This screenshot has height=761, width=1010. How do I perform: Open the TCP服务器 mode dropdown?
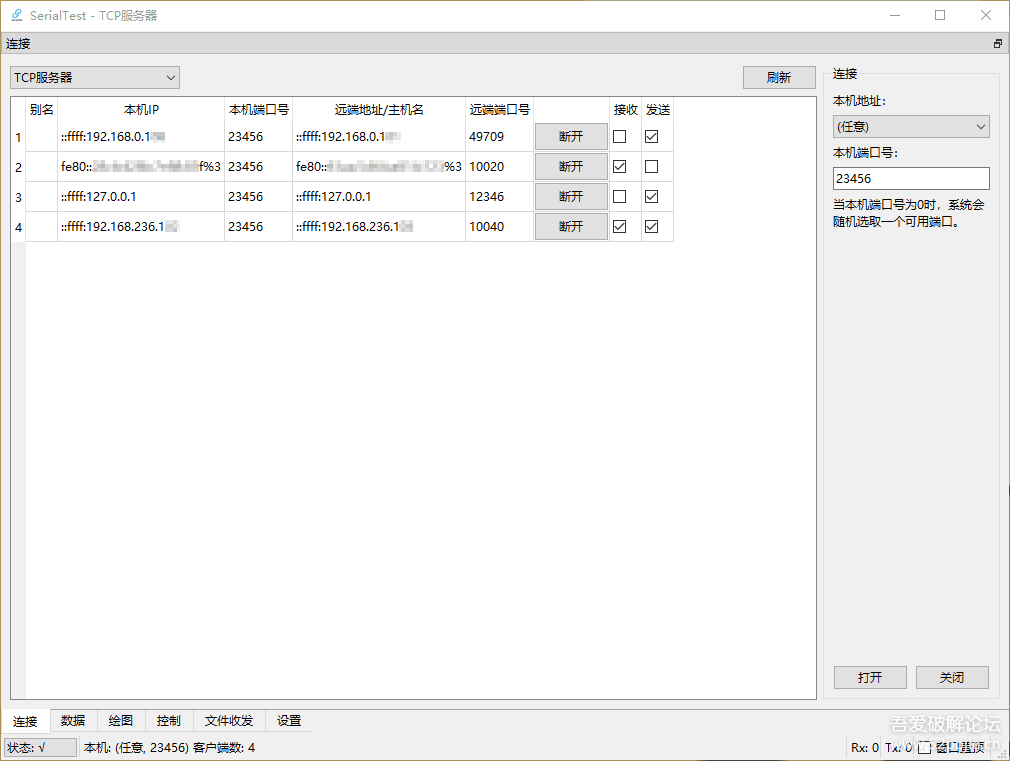[x=94, y=77]
